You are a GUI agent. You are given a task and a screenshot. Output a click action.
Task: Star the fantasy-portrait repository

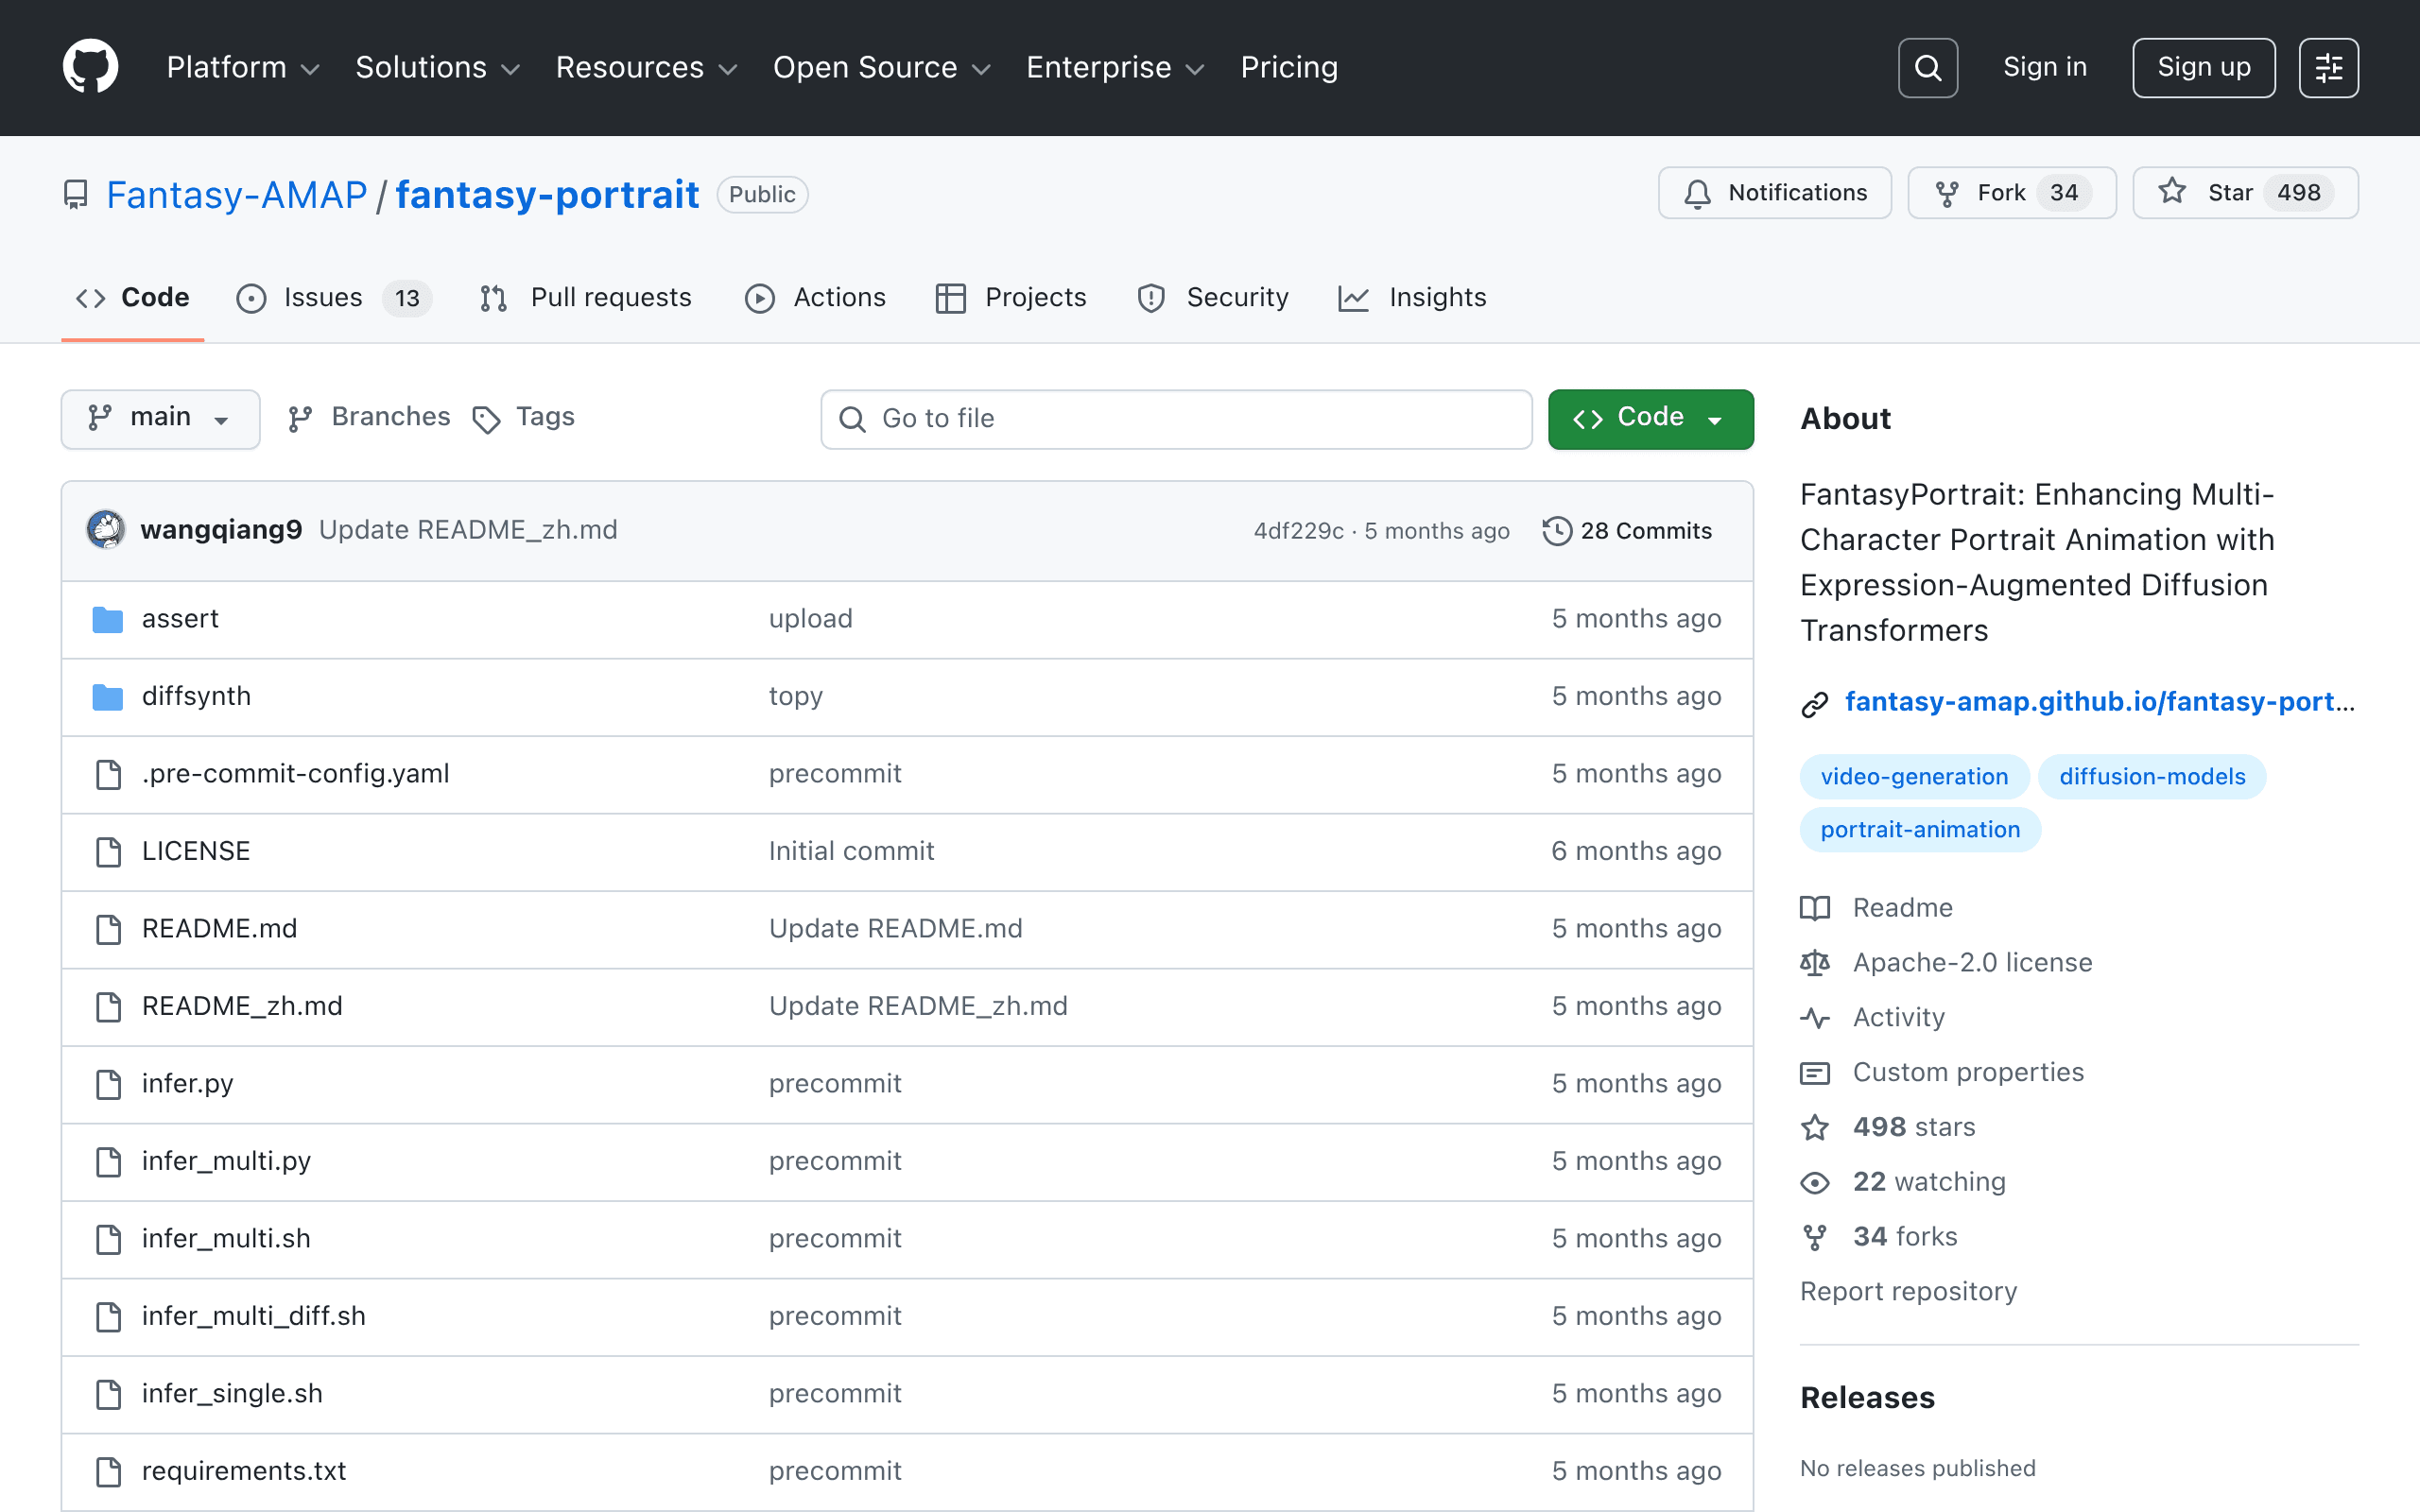pyautogui.click(x=2245, y=193)
